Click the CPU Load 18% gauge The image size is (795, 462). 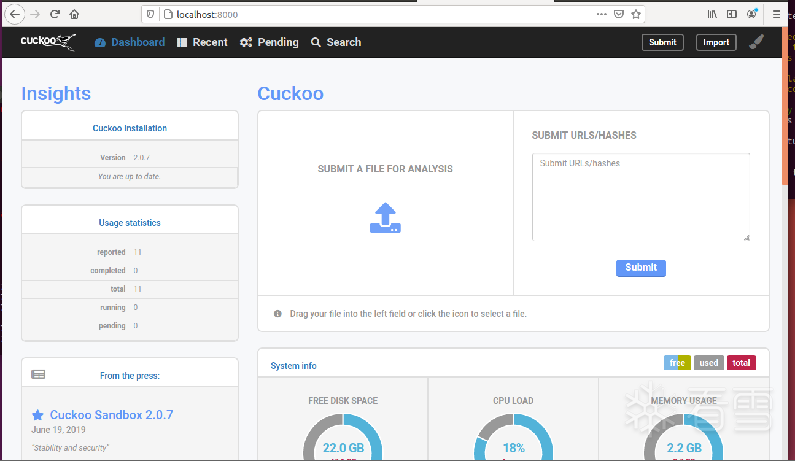(513, 437)
